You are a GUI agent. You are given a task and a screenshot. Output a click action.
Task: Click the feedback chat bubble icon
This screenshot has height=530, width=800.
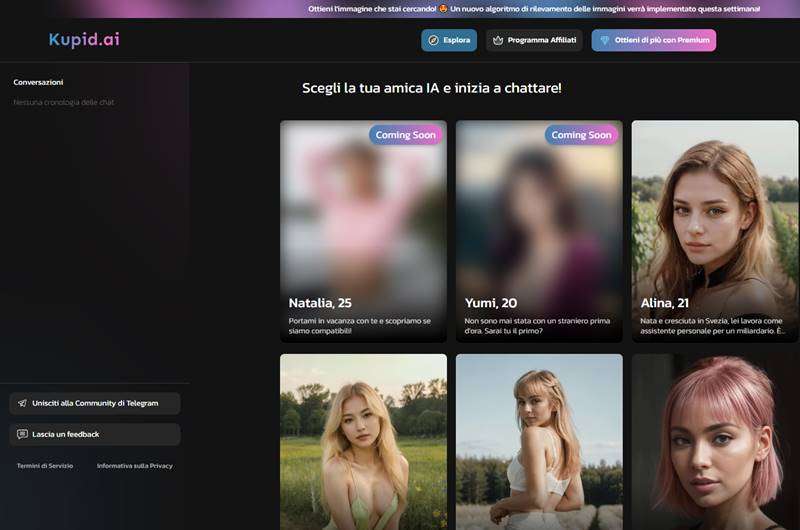(22, 434)
